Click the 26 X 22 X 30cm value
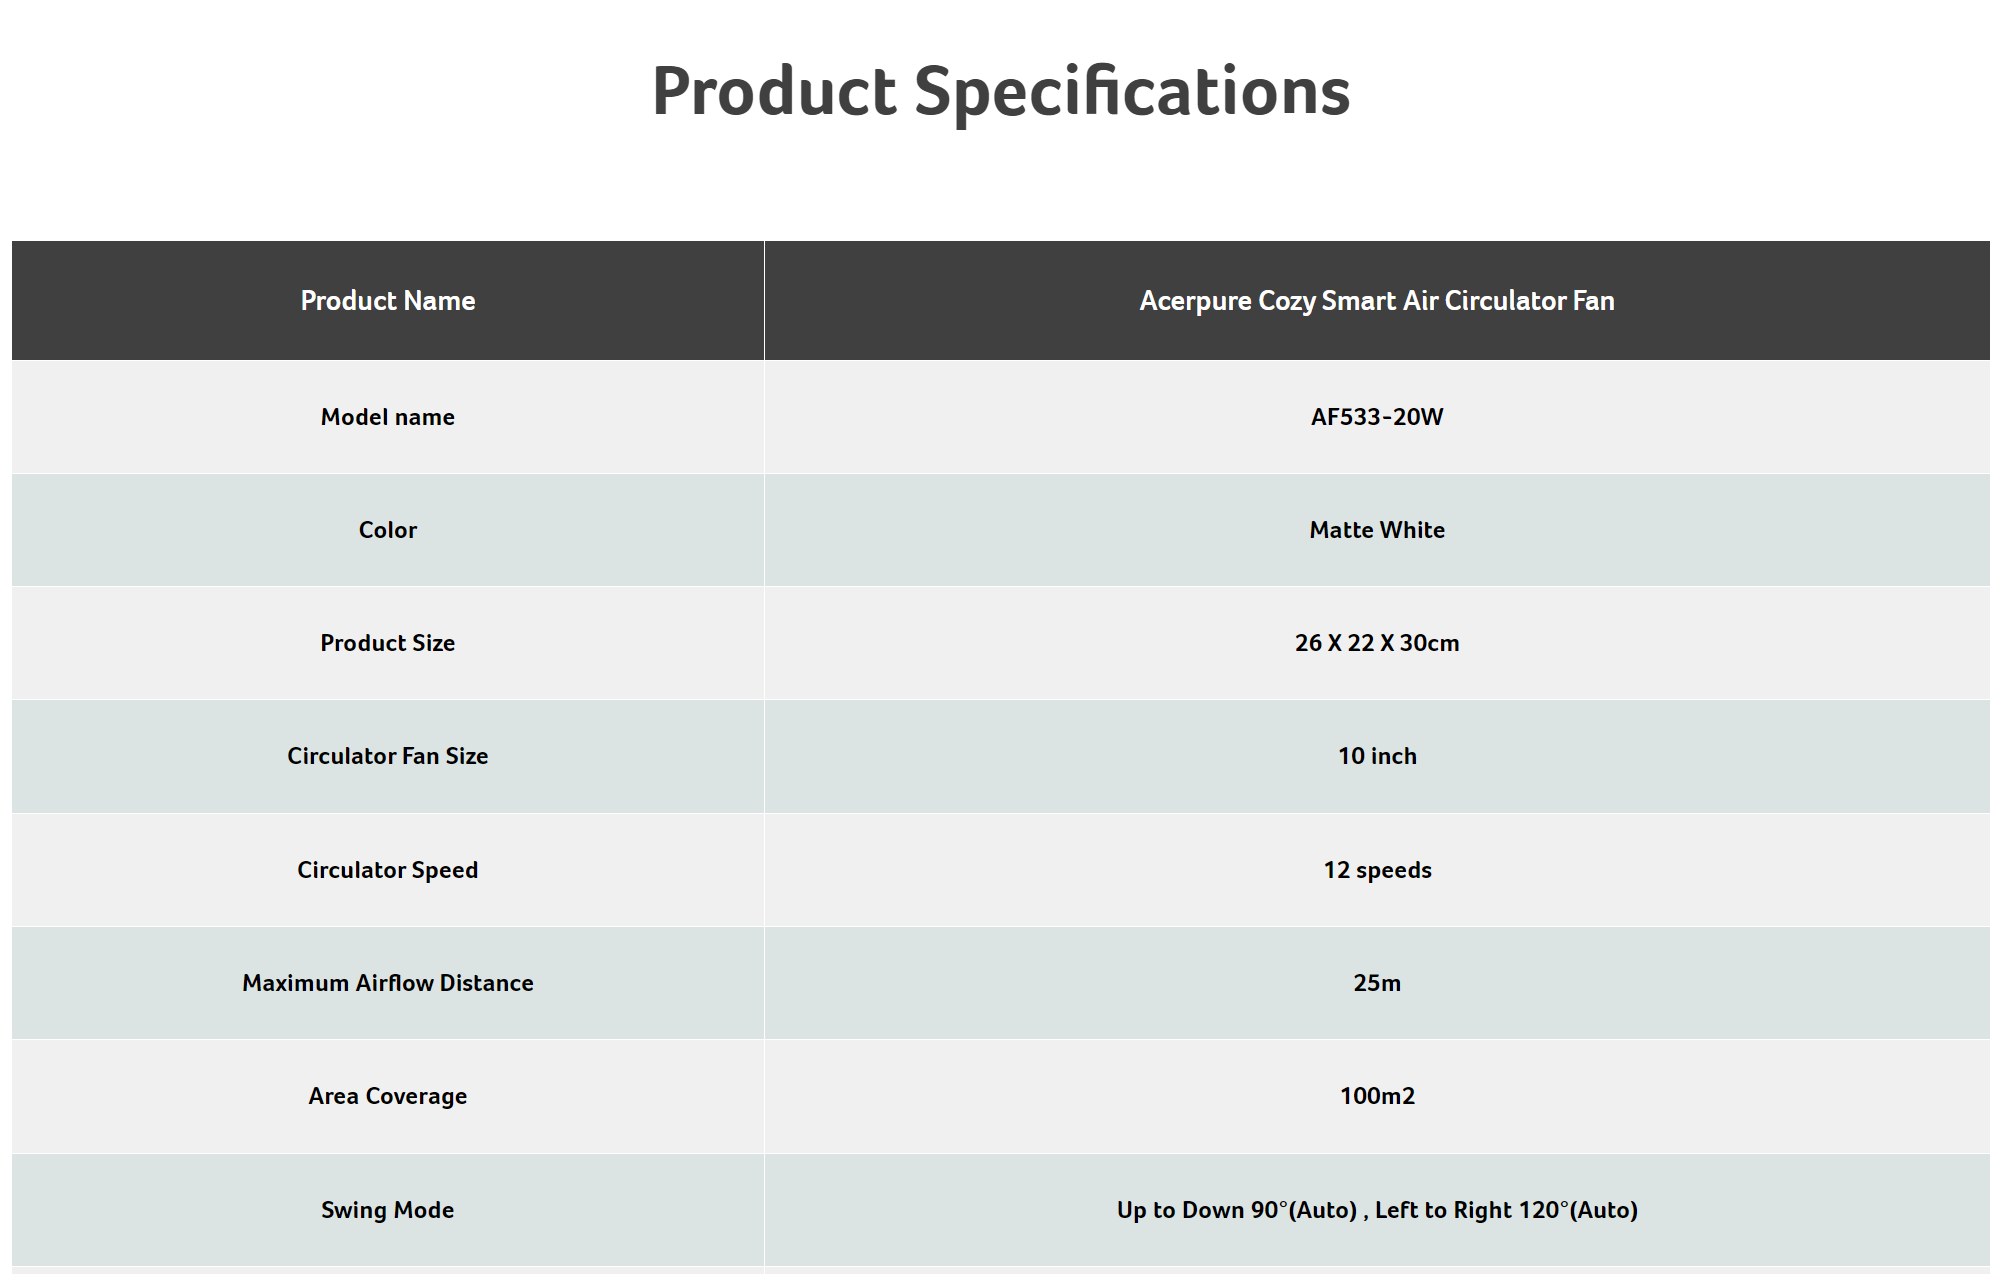The height and width of the screenshot is (1274, 2006). tap(1377, 643)
